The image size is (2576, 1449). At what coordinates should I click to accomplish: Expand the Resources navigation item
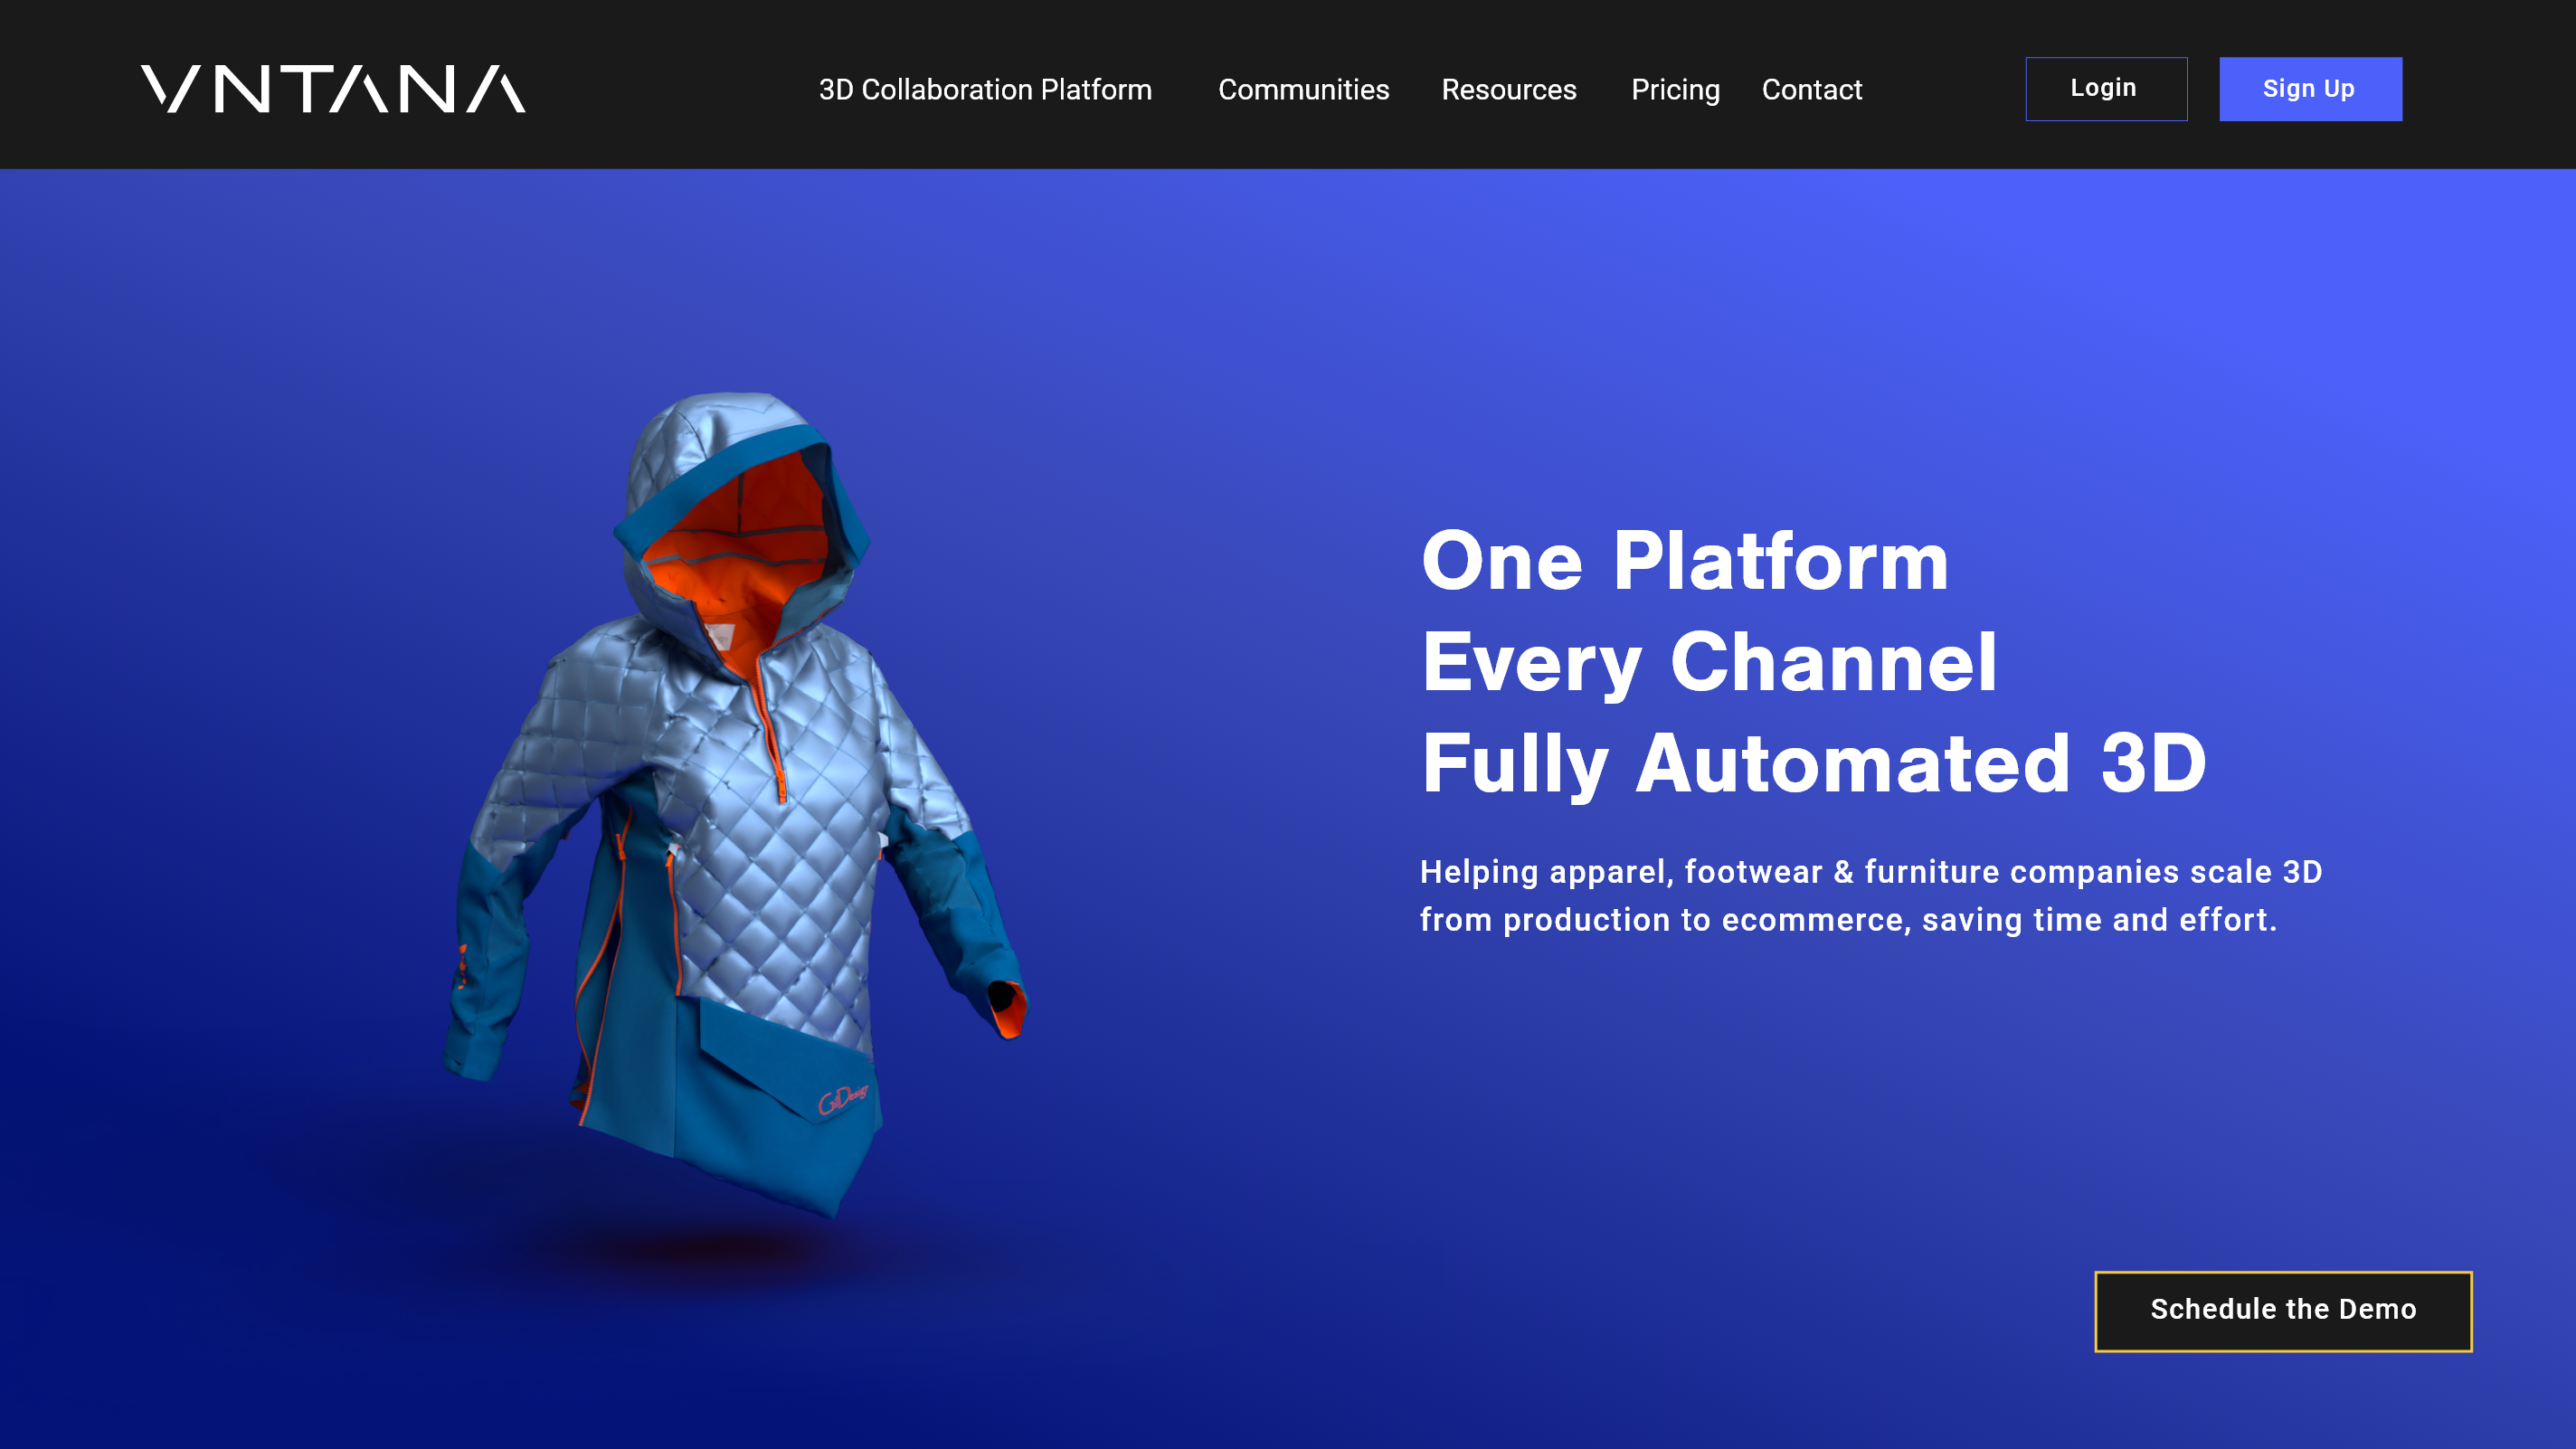click(1508, 90)
